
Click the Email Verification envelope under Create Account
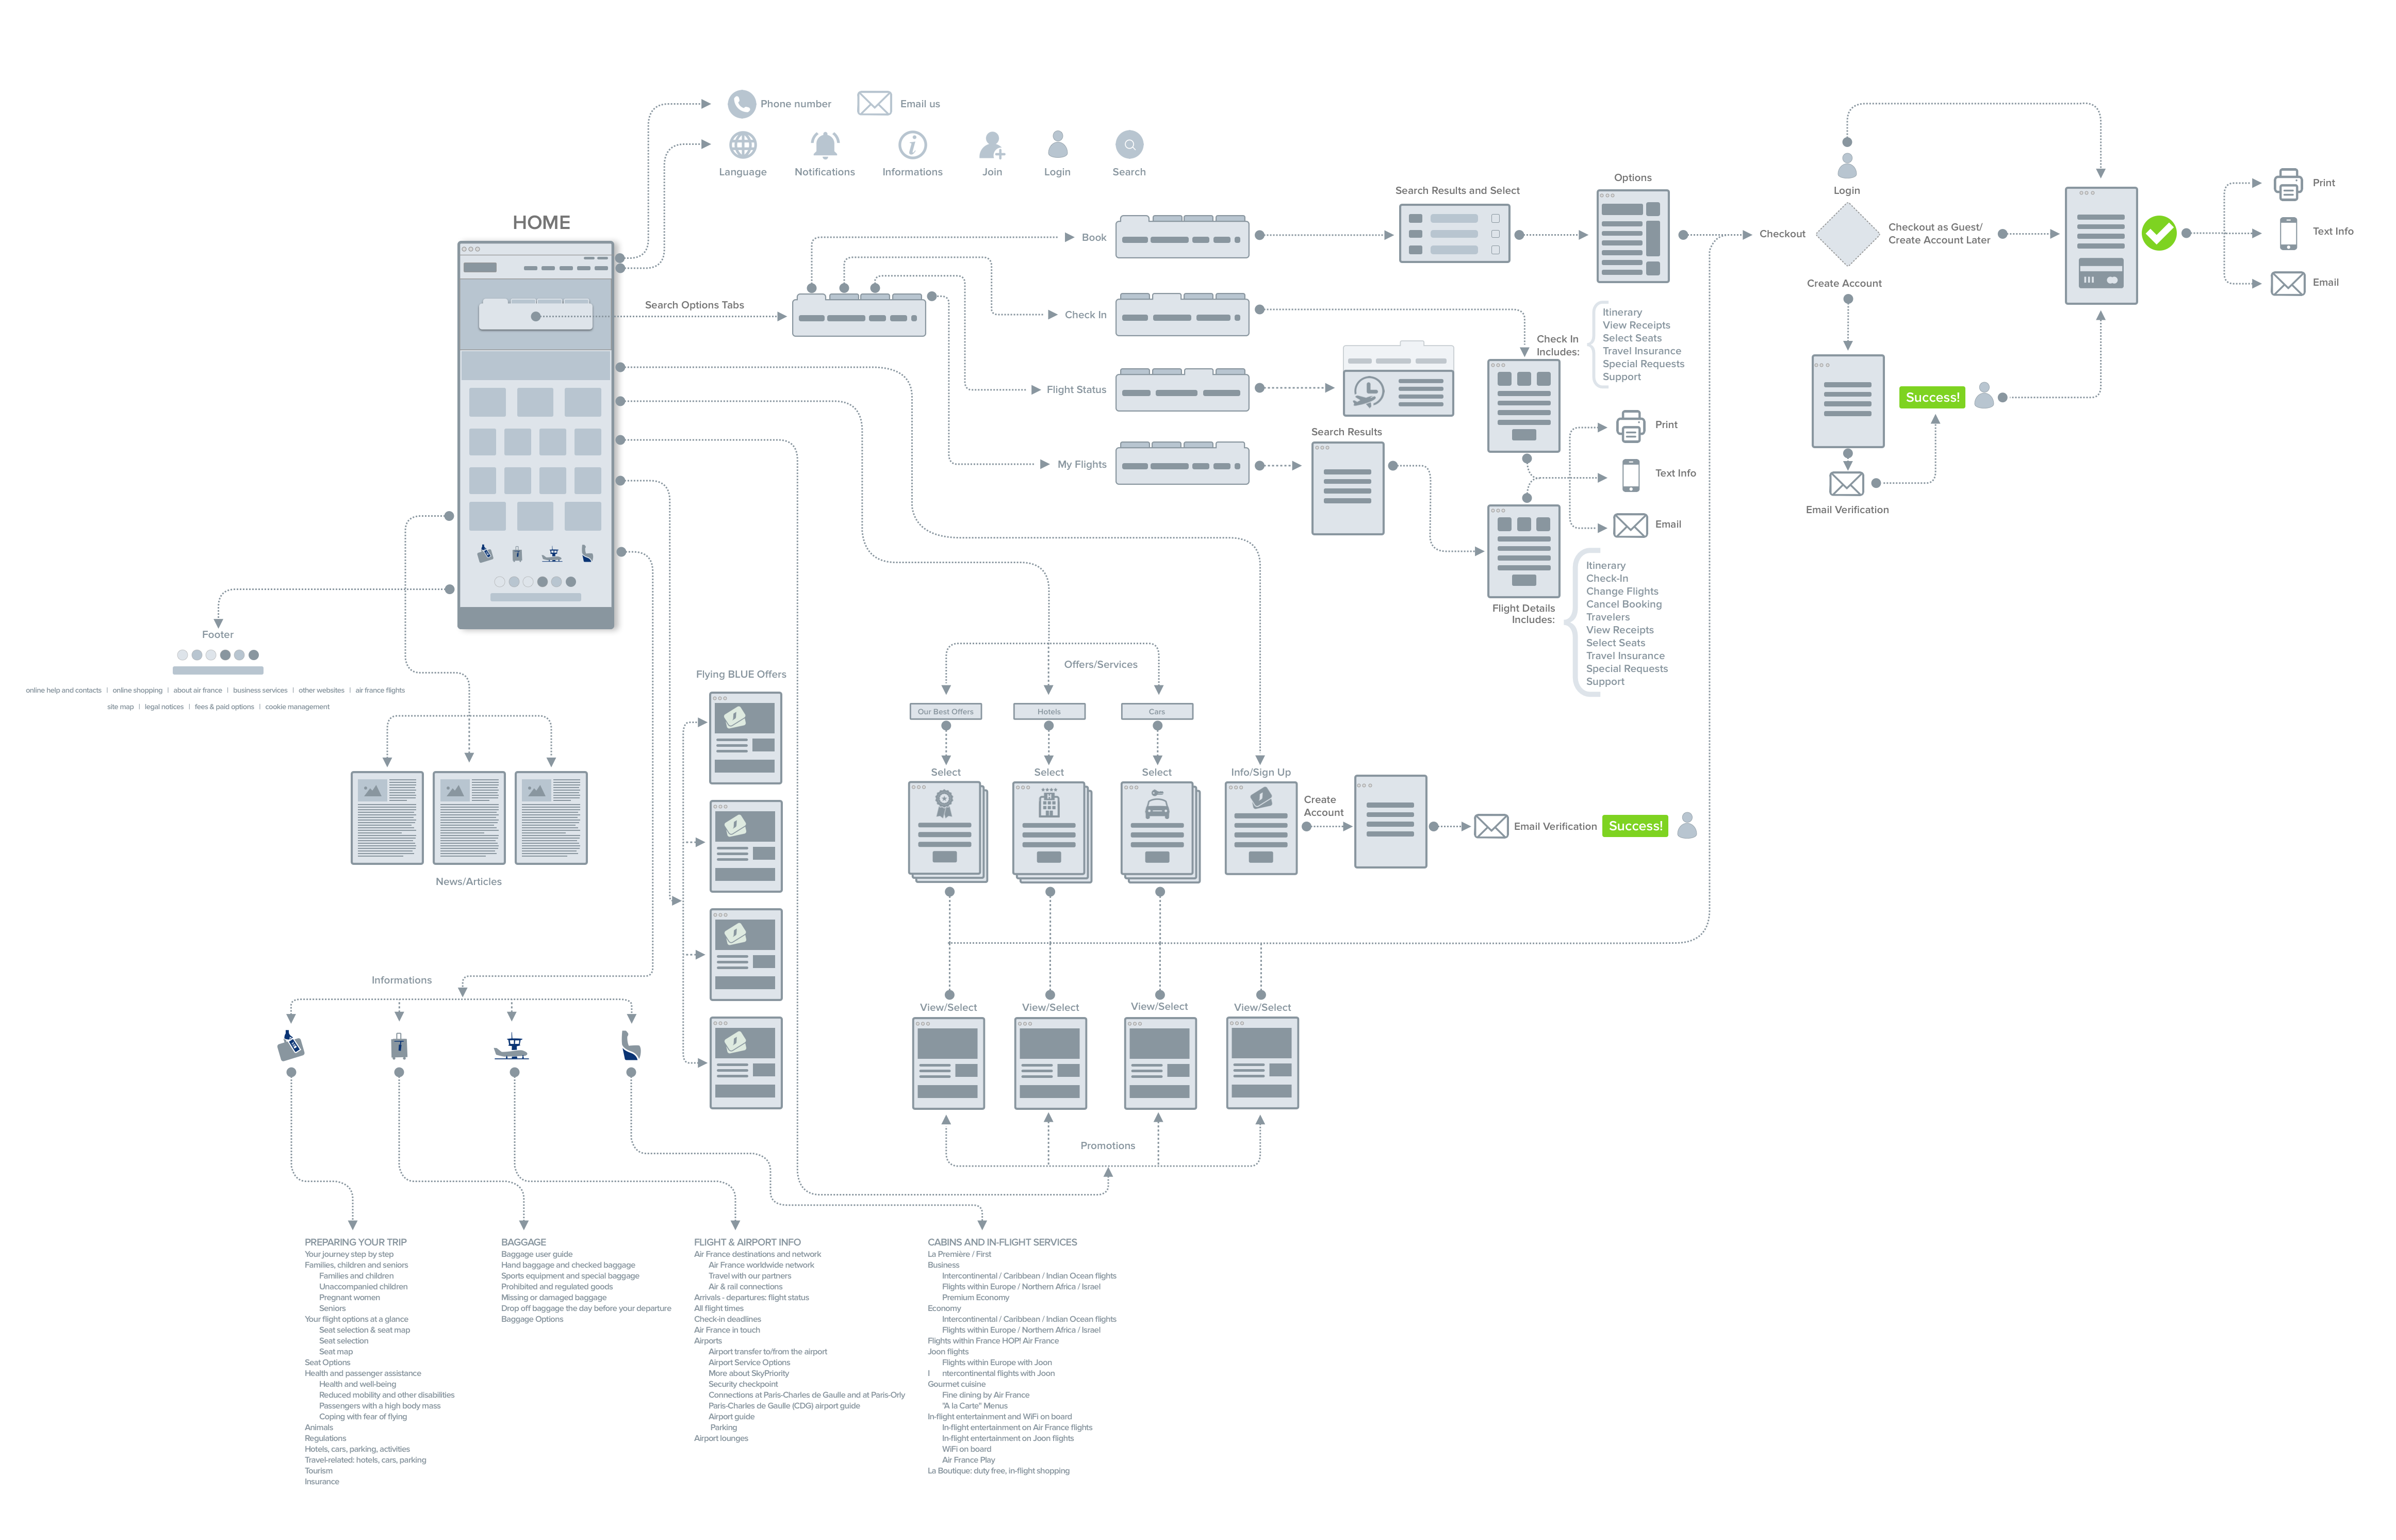point(1846,484)
